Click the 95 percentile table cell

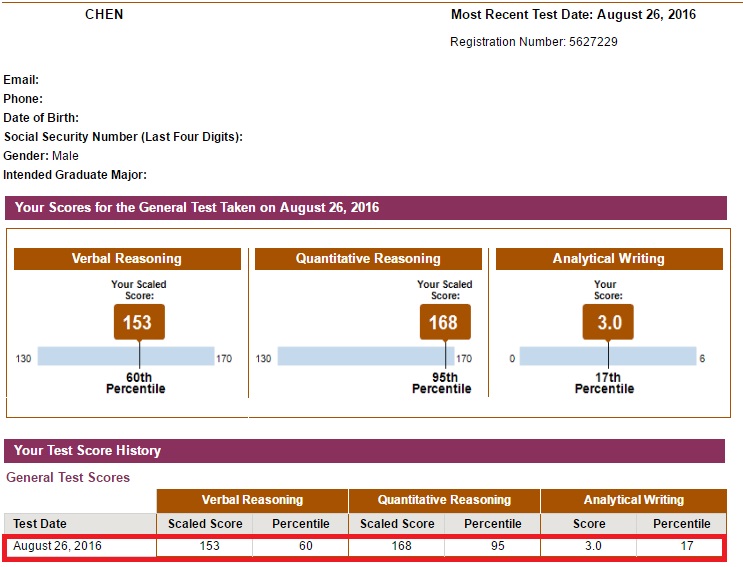pyautogui.click(x=498, y=546)
